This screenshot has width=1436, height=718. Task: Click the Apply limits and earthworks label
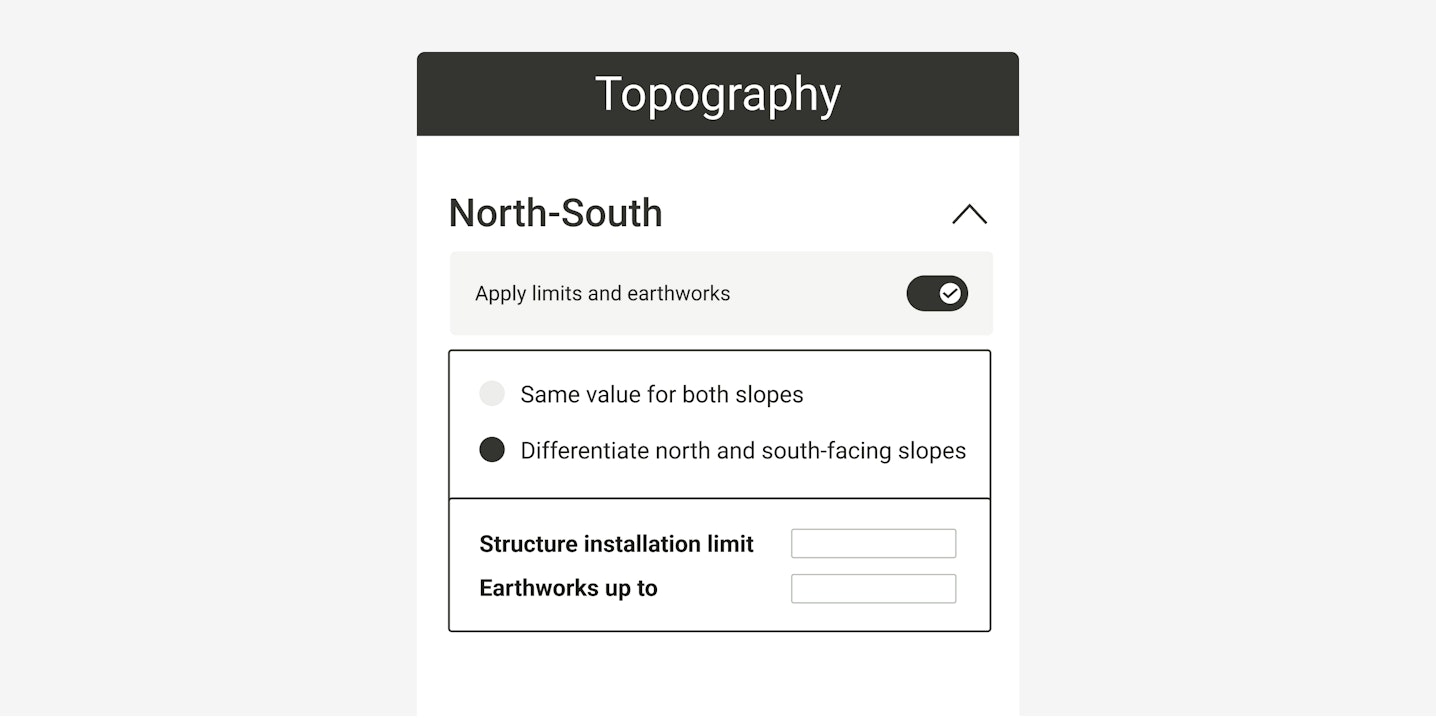coord(602,294)
